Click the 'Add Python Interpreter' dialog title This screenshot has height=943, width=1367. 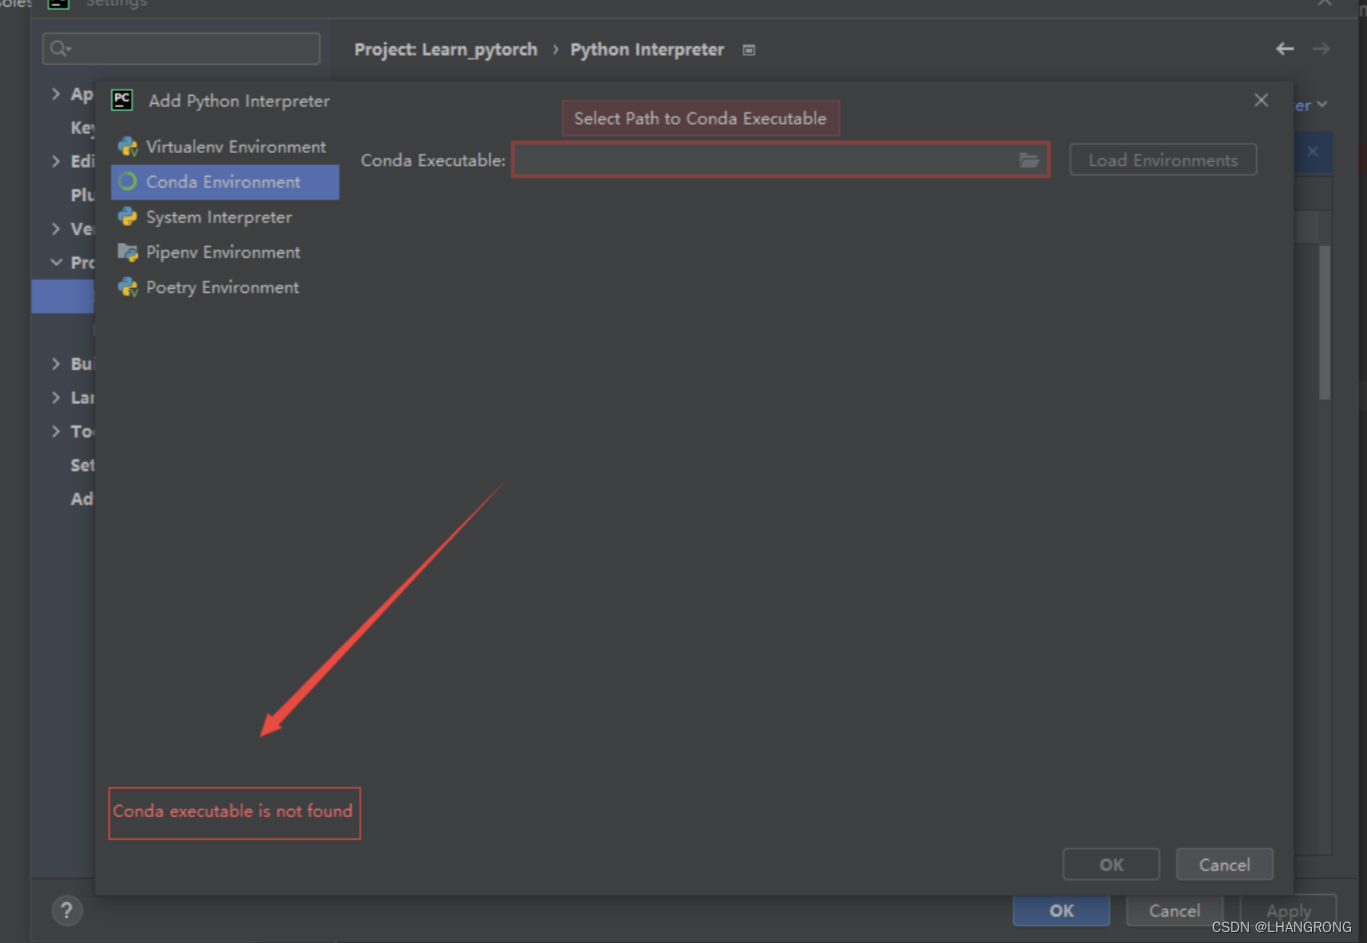coord(239,101)
